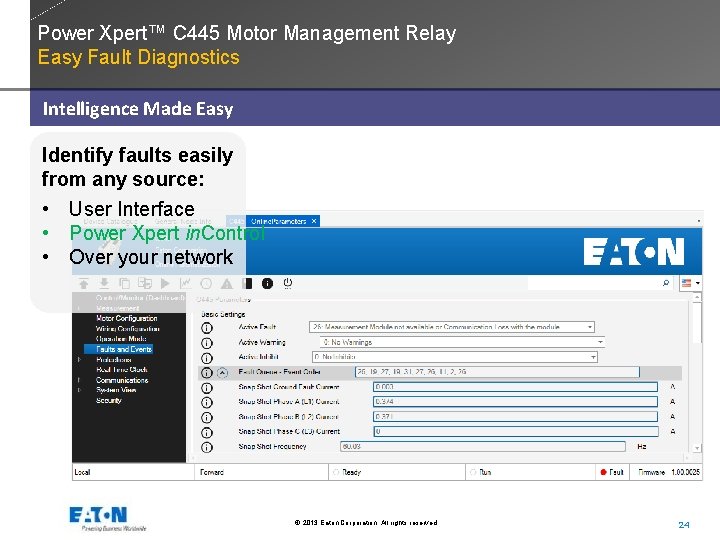Viewport: 720px width, 540px height.
Task: Click the Snap Shot Phase A Current field
Action: coord(515,402)
